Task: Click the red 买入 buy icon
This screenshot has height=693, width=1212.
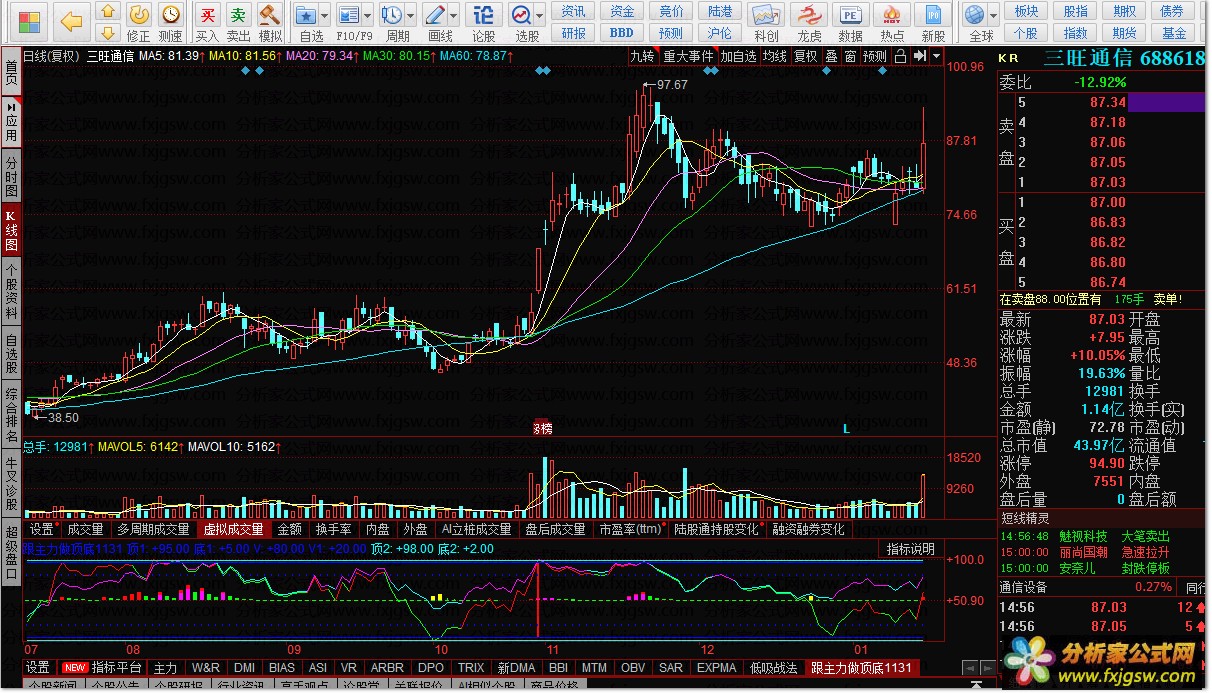Action: 207,14
